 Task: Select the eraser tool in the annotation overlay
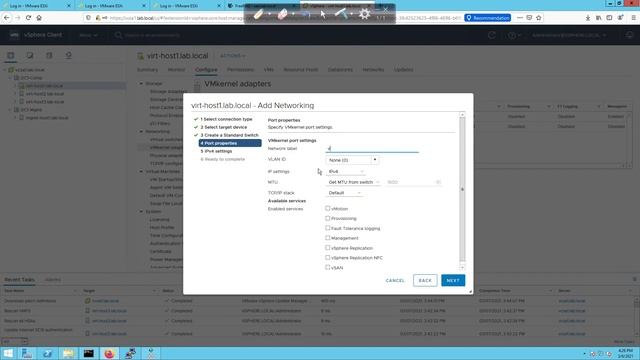(282, 14)
